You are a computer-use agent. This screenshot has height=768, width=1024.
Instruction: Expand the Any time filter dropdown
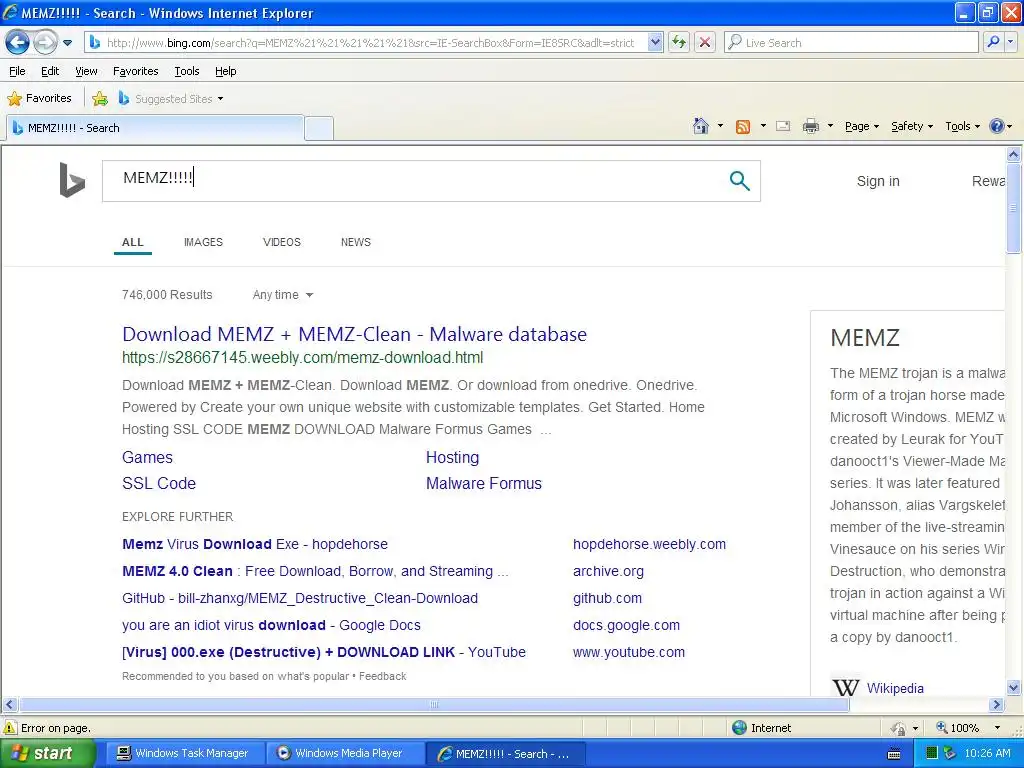pos(283,295)
